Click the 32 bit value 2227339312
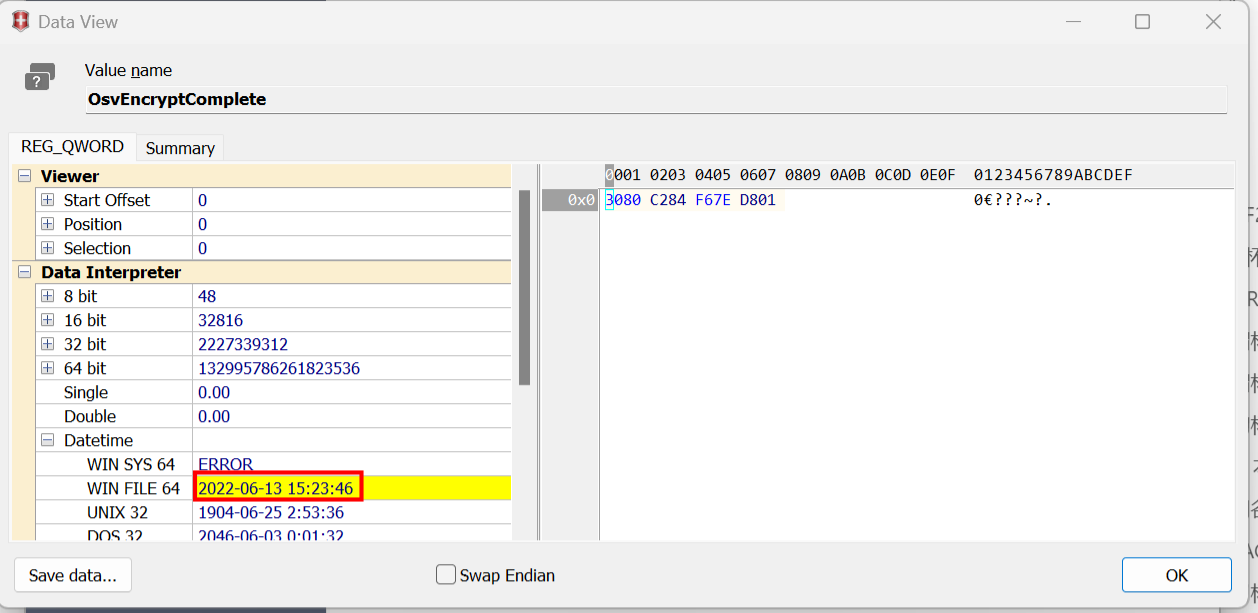Screen dimensions: 1258x613 [x=243, y=344]
